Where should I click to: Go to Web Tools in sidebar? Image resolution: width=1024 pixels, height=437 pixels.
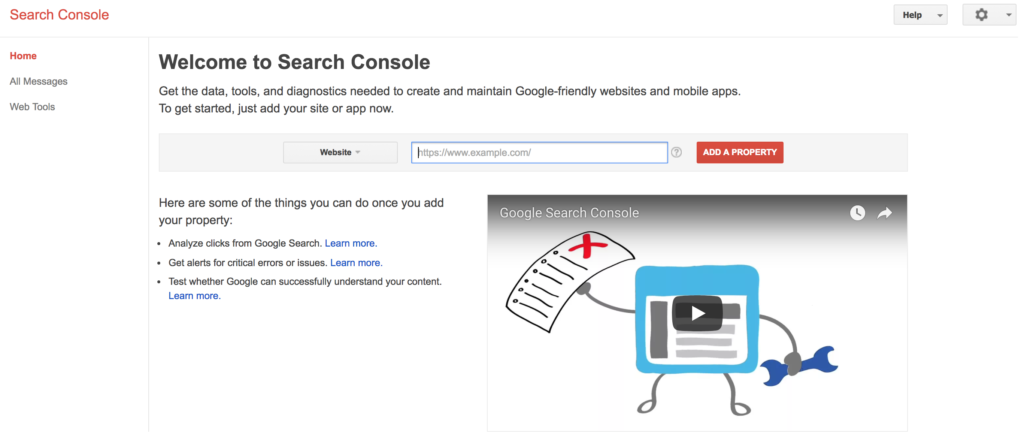[x=32, y=107]
